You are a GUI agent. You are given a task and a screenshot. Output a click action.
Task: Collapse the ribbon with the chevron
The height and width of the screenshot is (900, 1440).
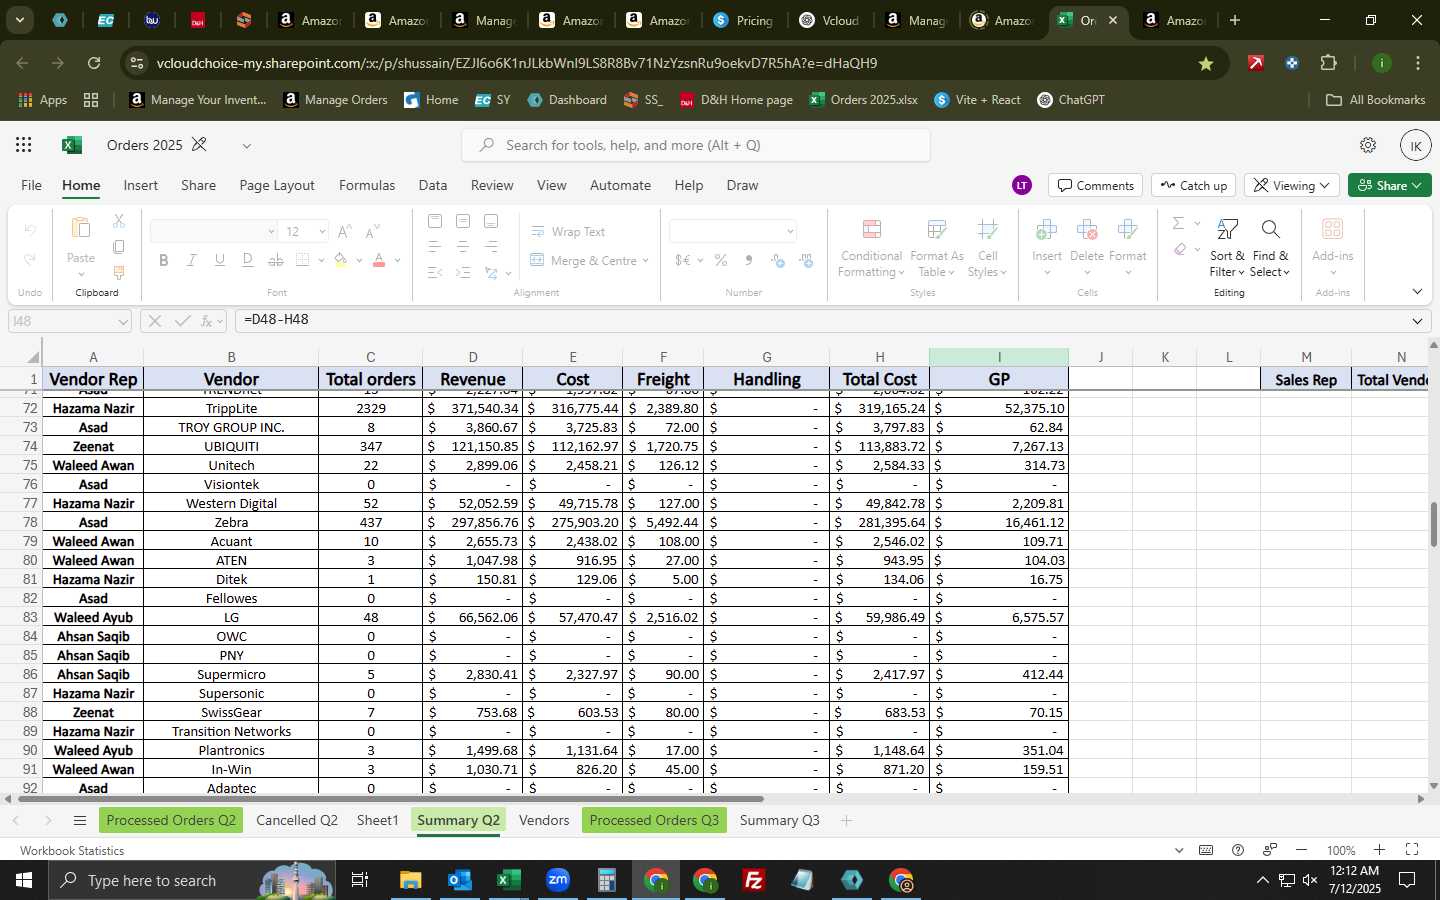pyautogui.click(x=1417, y=292)
